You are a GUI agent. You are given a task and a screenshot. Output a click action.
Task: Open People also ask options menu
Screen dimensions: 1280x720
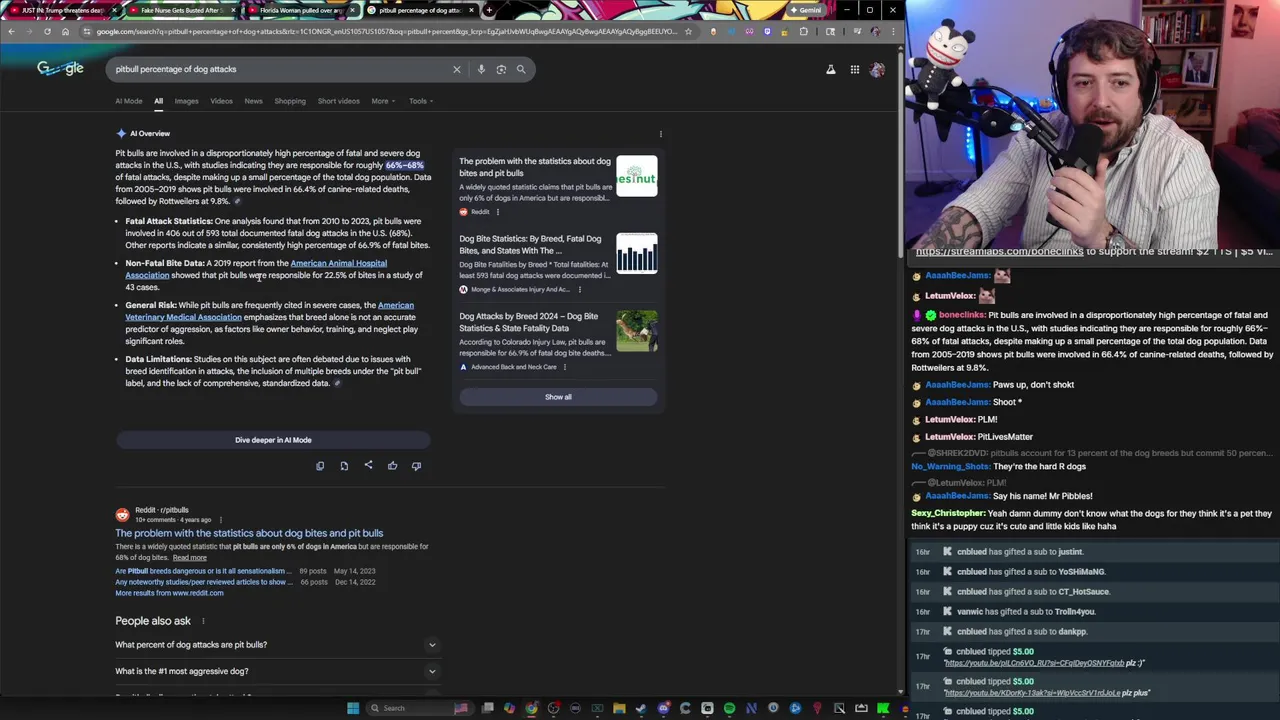(203, 621)
